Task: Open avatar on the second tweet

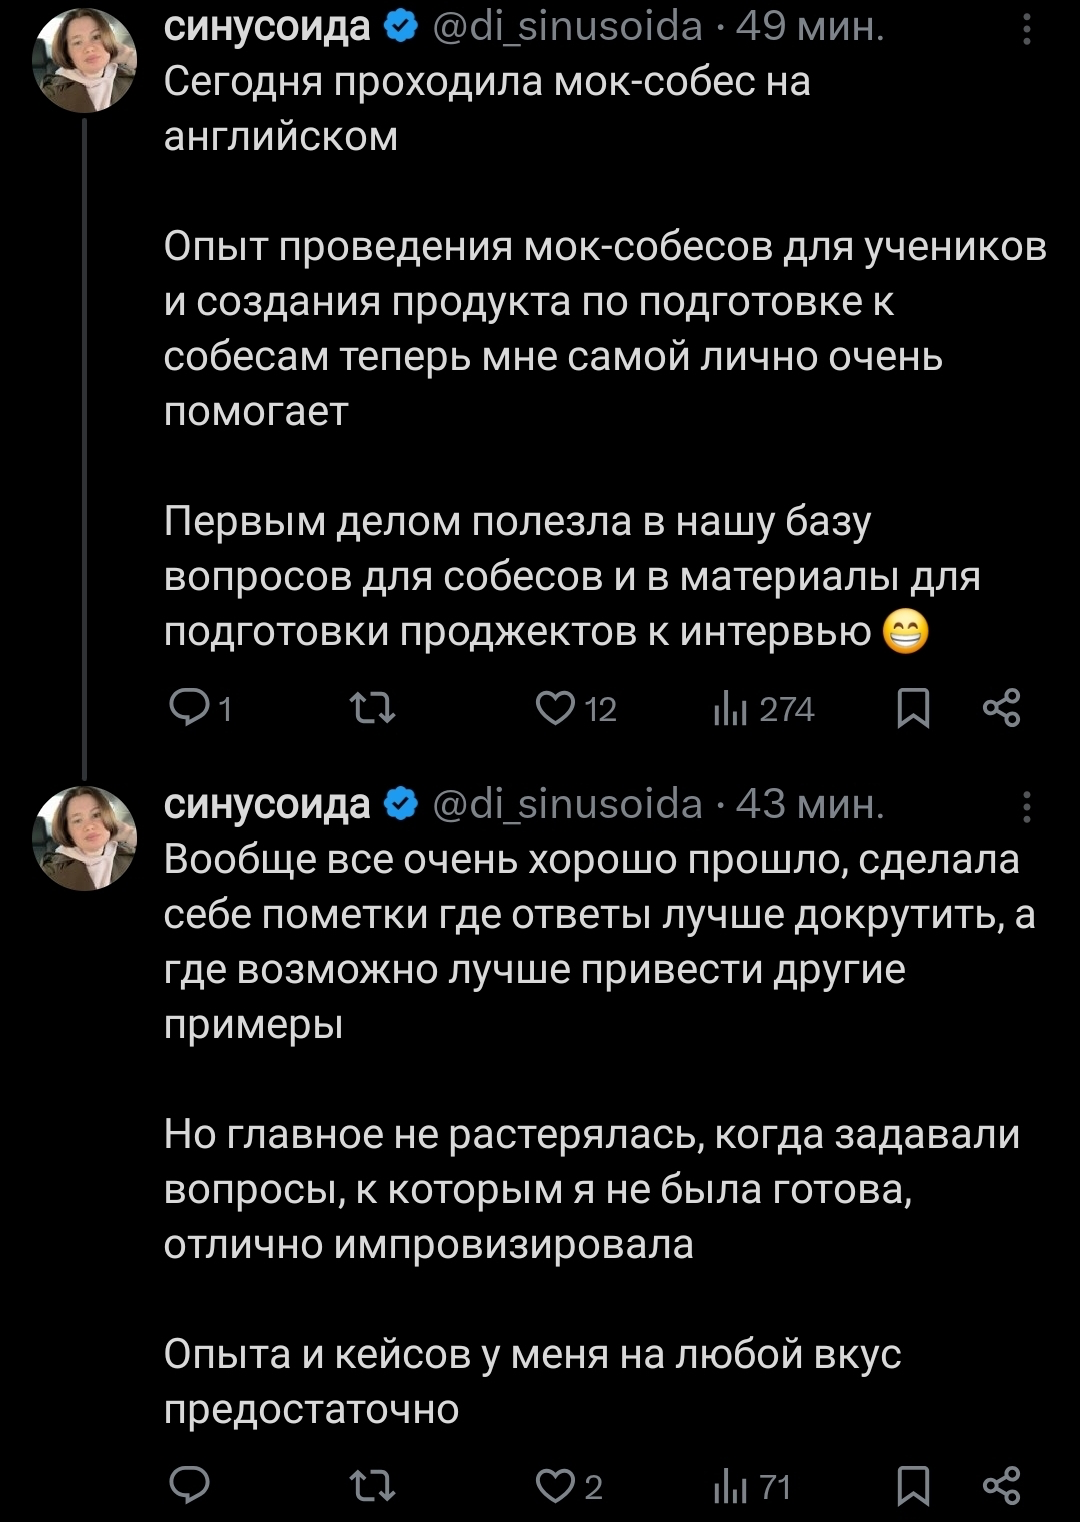Action: (x=85, y=837)
